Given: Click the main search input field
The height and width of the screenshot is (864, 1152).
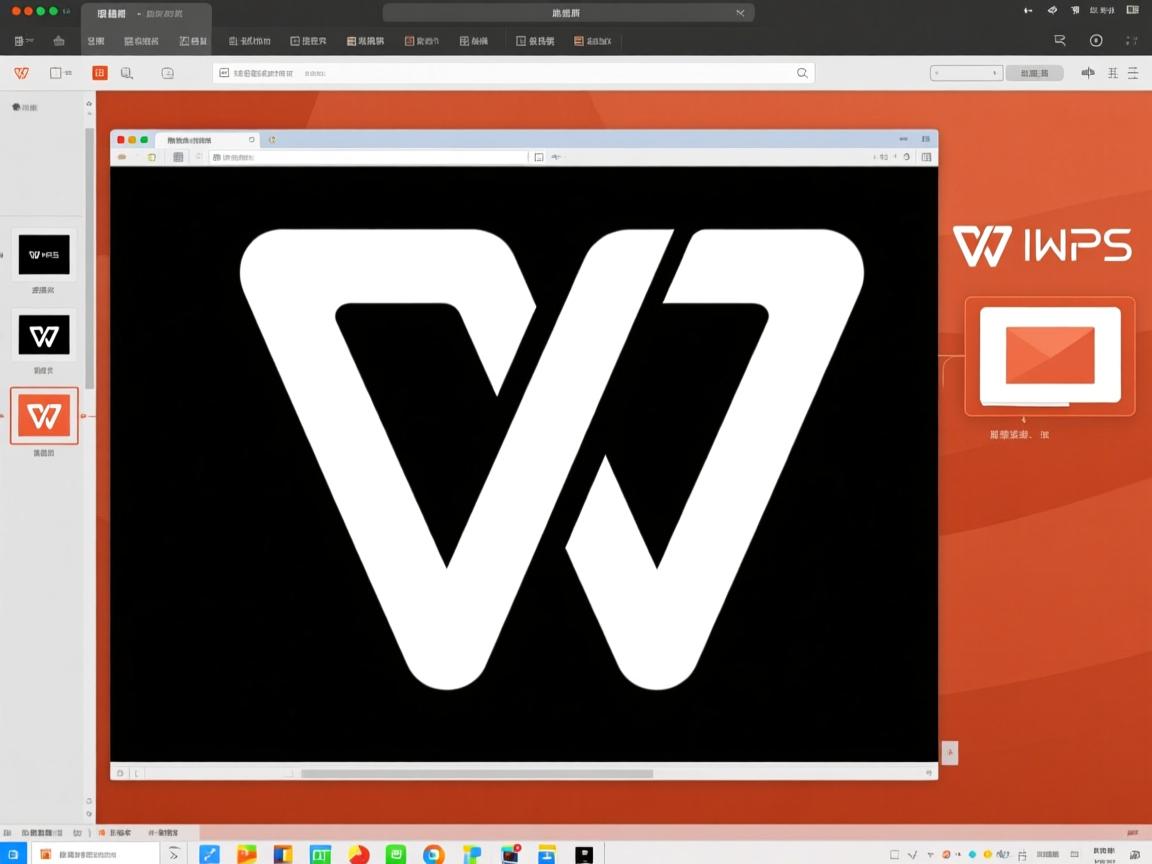Looking at the screenshot, I should tap(510, 73).
